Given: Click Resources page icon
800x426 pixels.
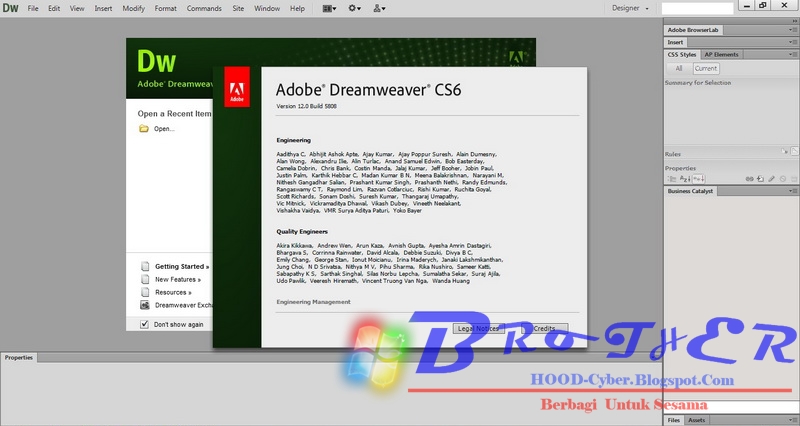Looking at the screenshot, I should click(145, 292).
